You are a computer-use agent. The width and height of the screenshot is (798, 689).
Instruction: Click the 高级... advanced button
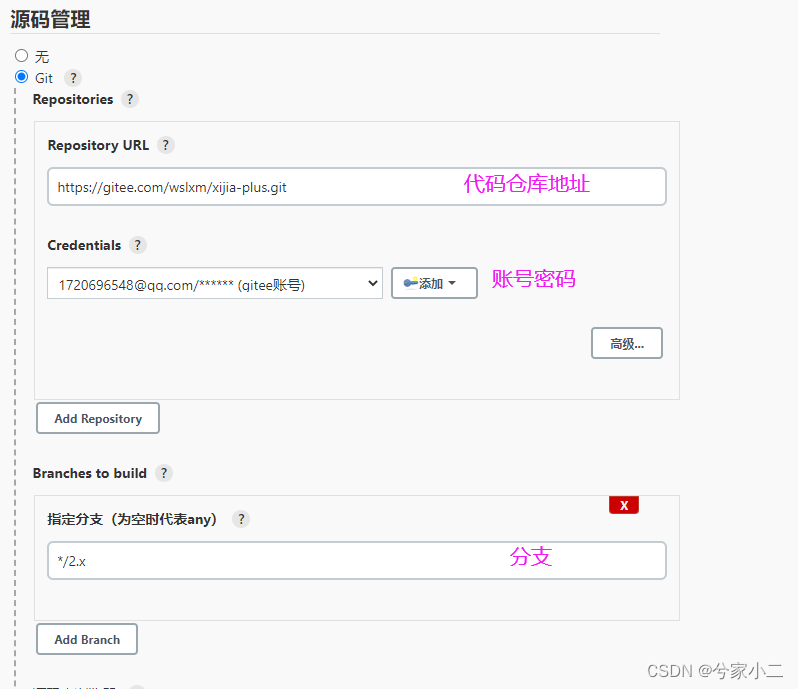pyautogui.click(x=626, y=343)
